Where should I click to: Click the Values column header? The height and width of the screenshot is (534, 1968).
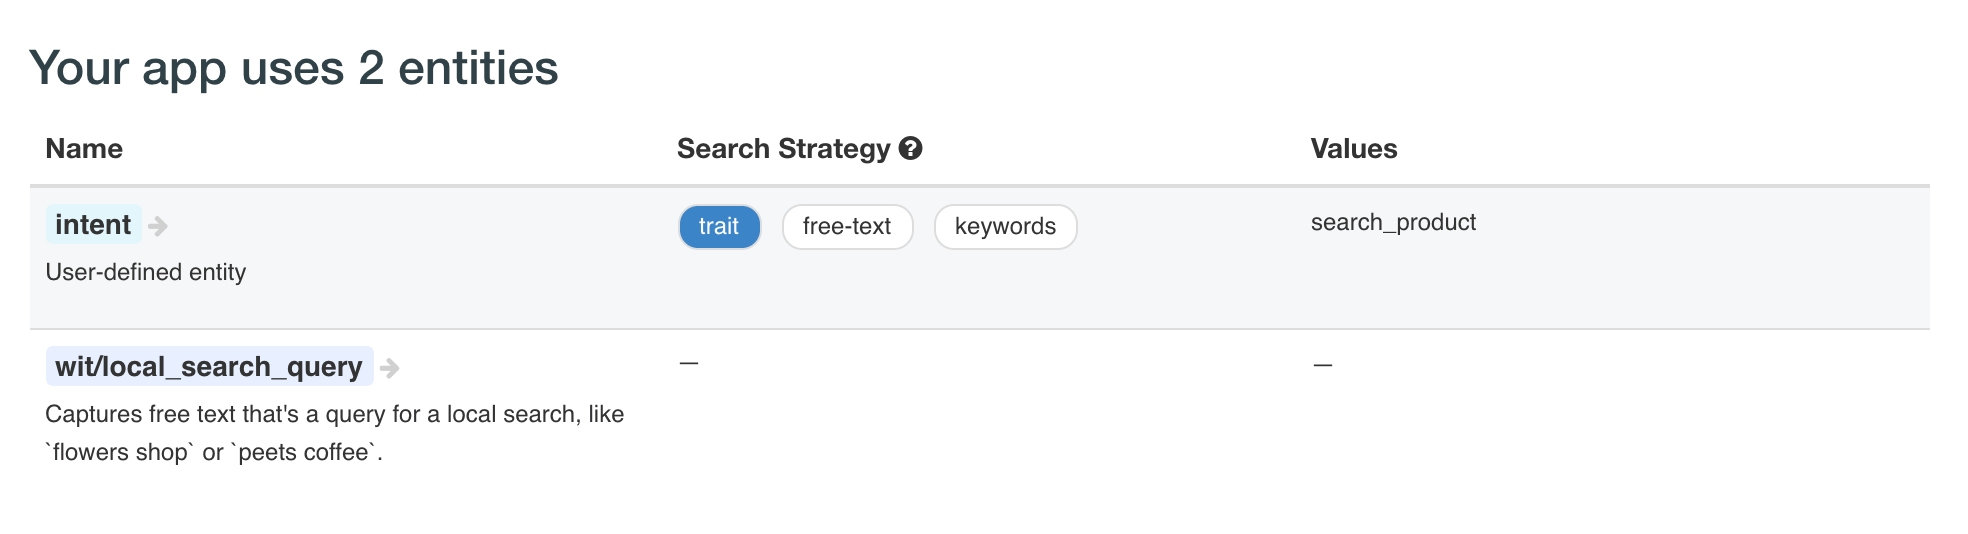[1353, 149]
